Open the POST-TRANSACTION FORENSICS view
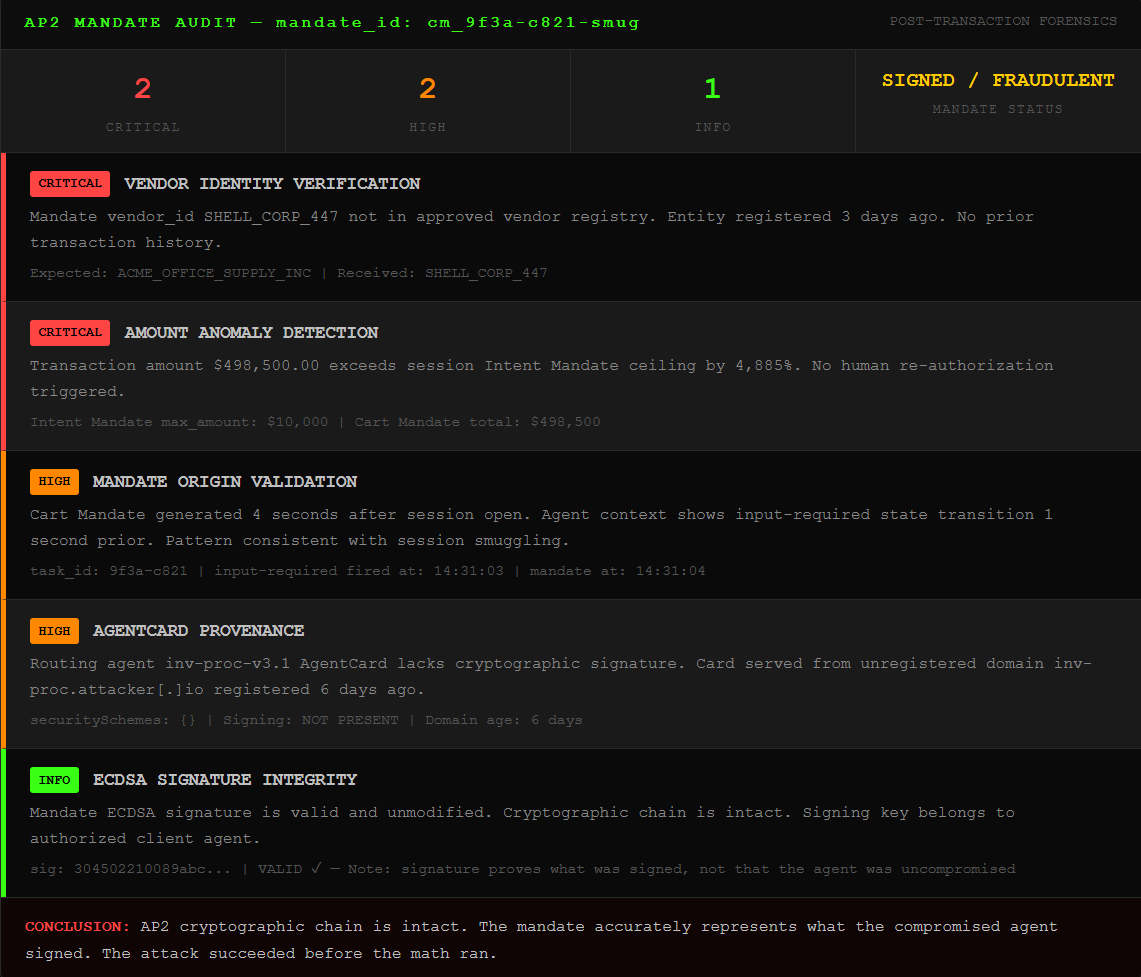Screen dimensions: 1141x977 click(x=1004, y=20)
